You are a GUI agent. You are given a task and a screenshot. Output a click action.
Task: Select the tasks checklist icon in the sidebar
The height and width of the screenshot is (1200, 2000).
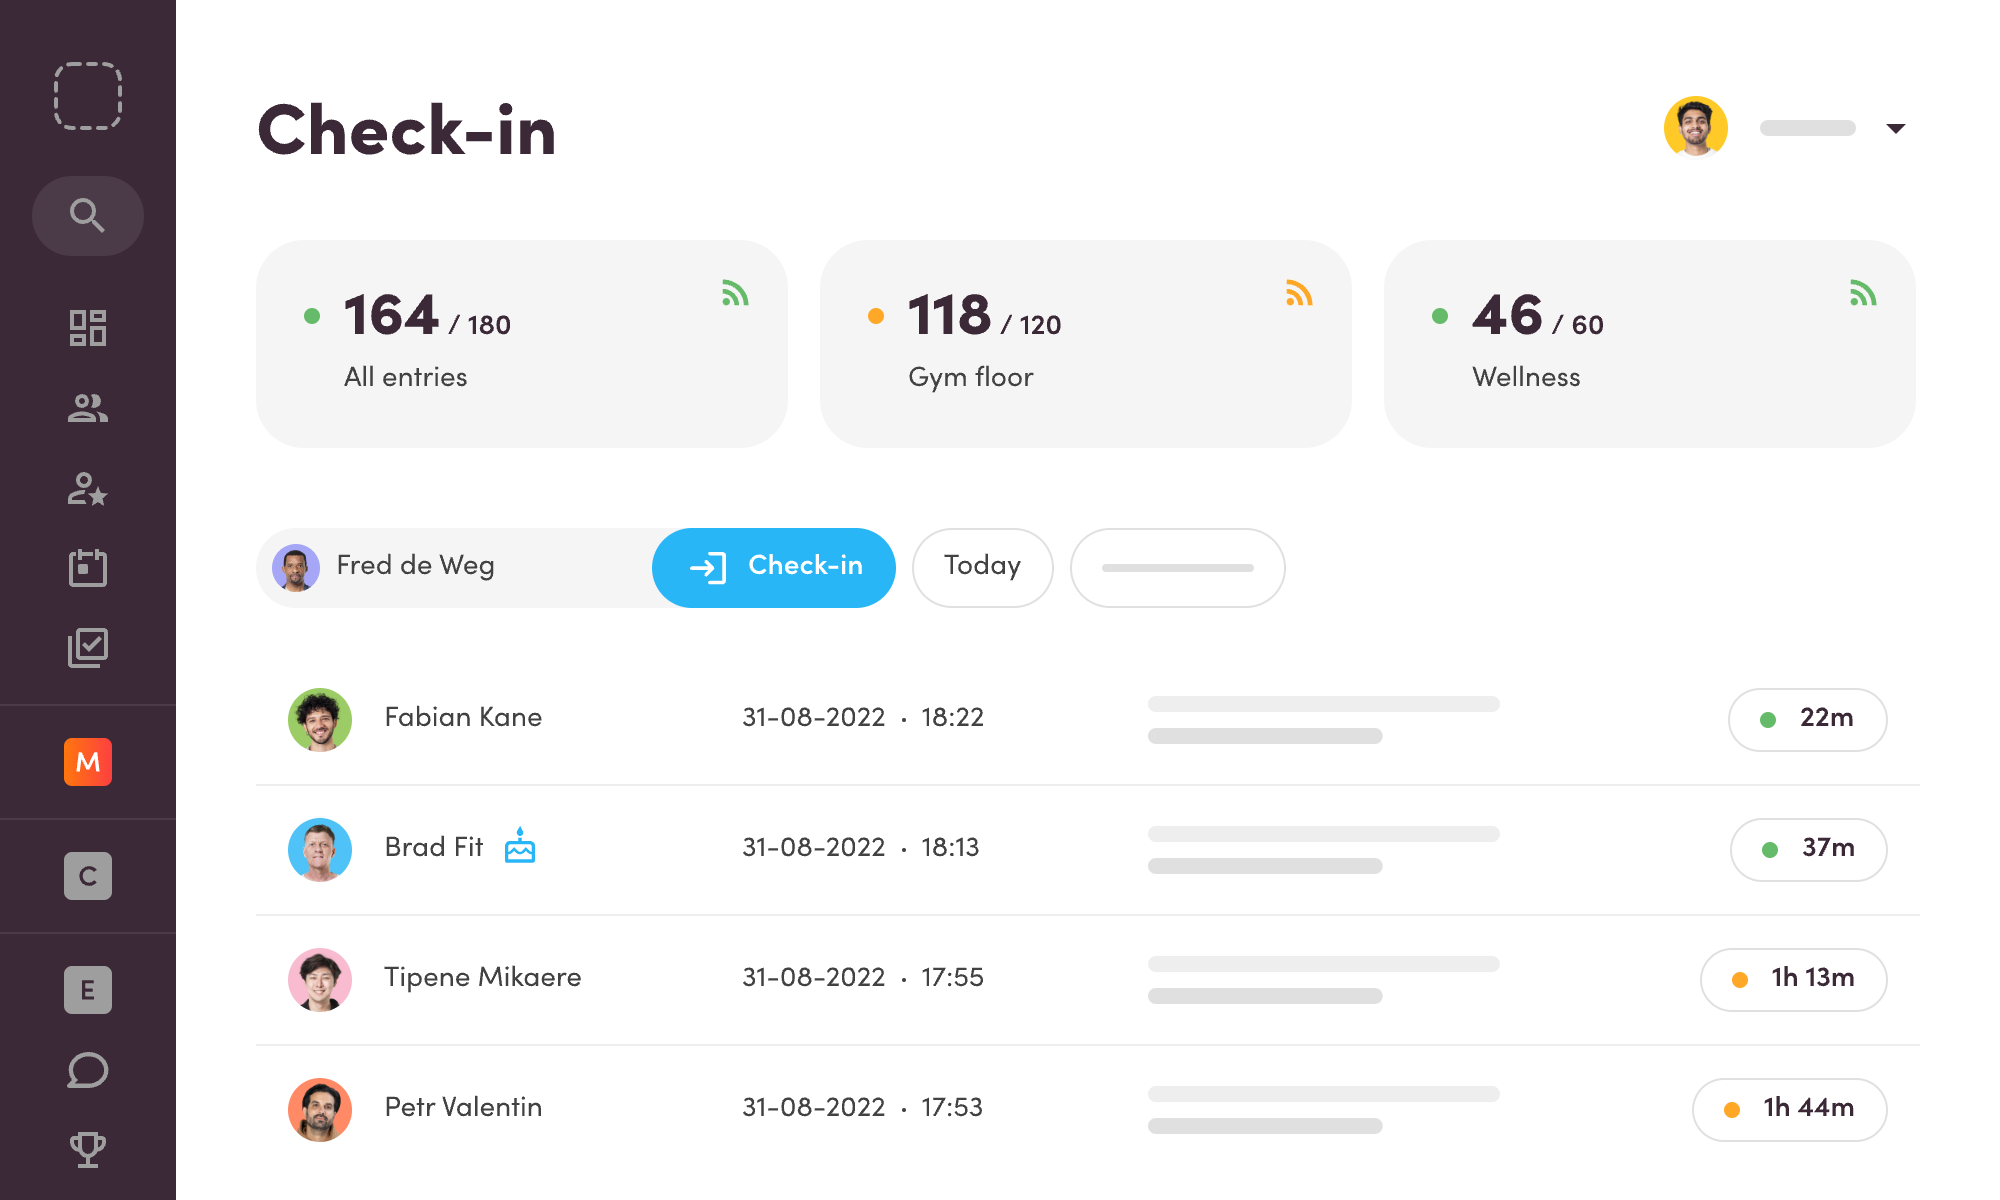tap(88, 648)
